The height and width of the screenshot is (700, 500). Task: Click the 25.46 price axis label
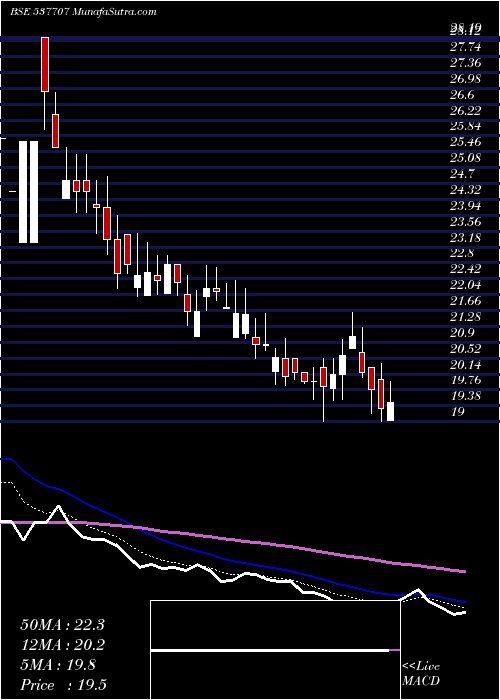point(466,142)
